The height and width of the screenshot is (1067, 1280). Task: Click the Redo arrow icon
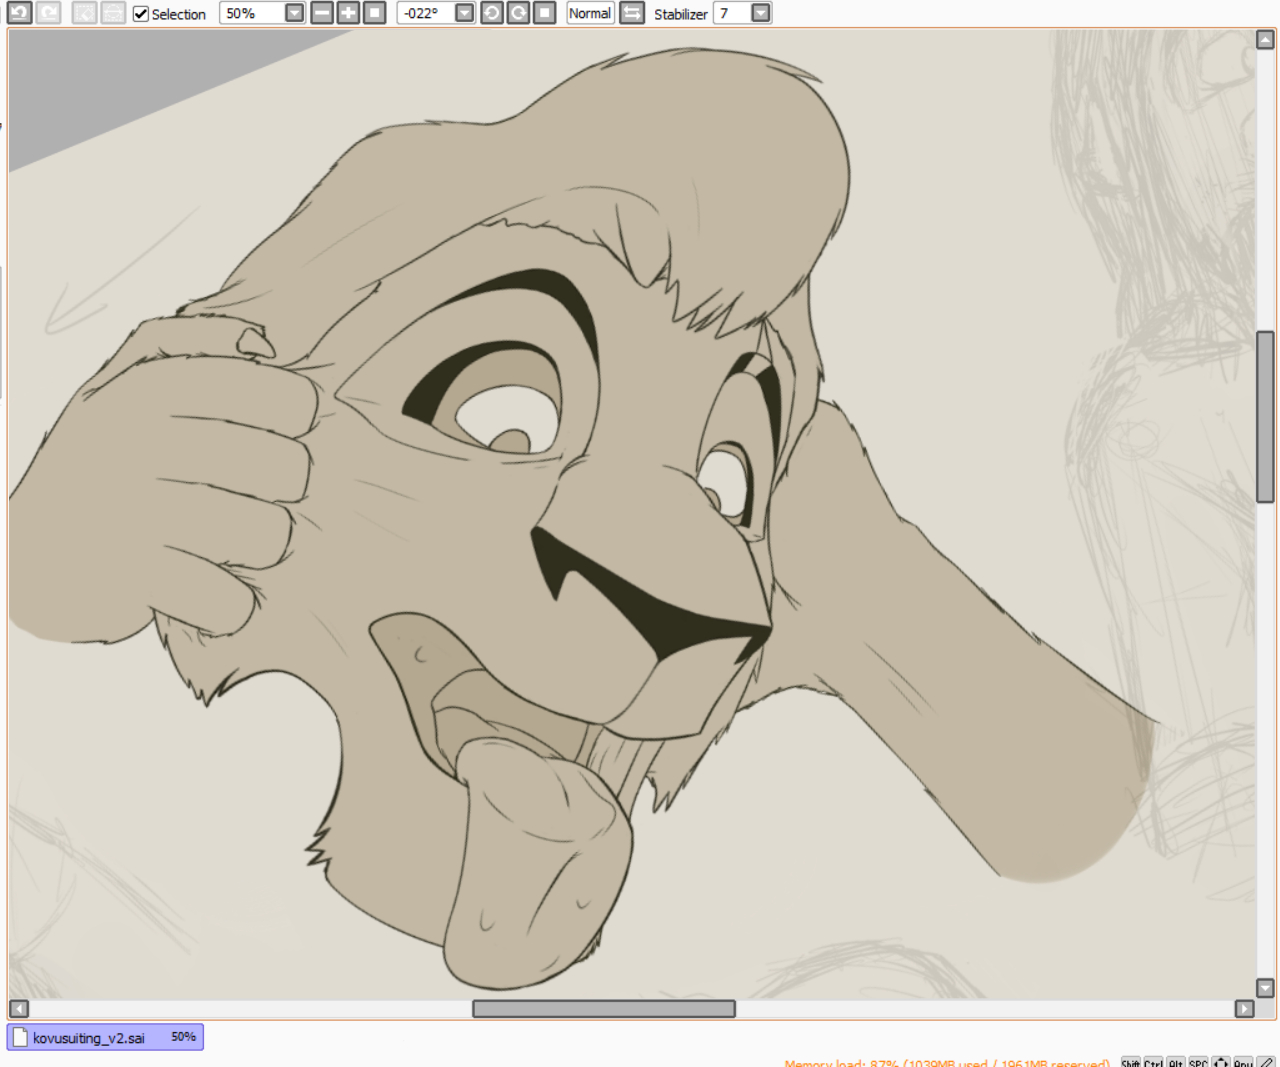click(x=48, y=13)
